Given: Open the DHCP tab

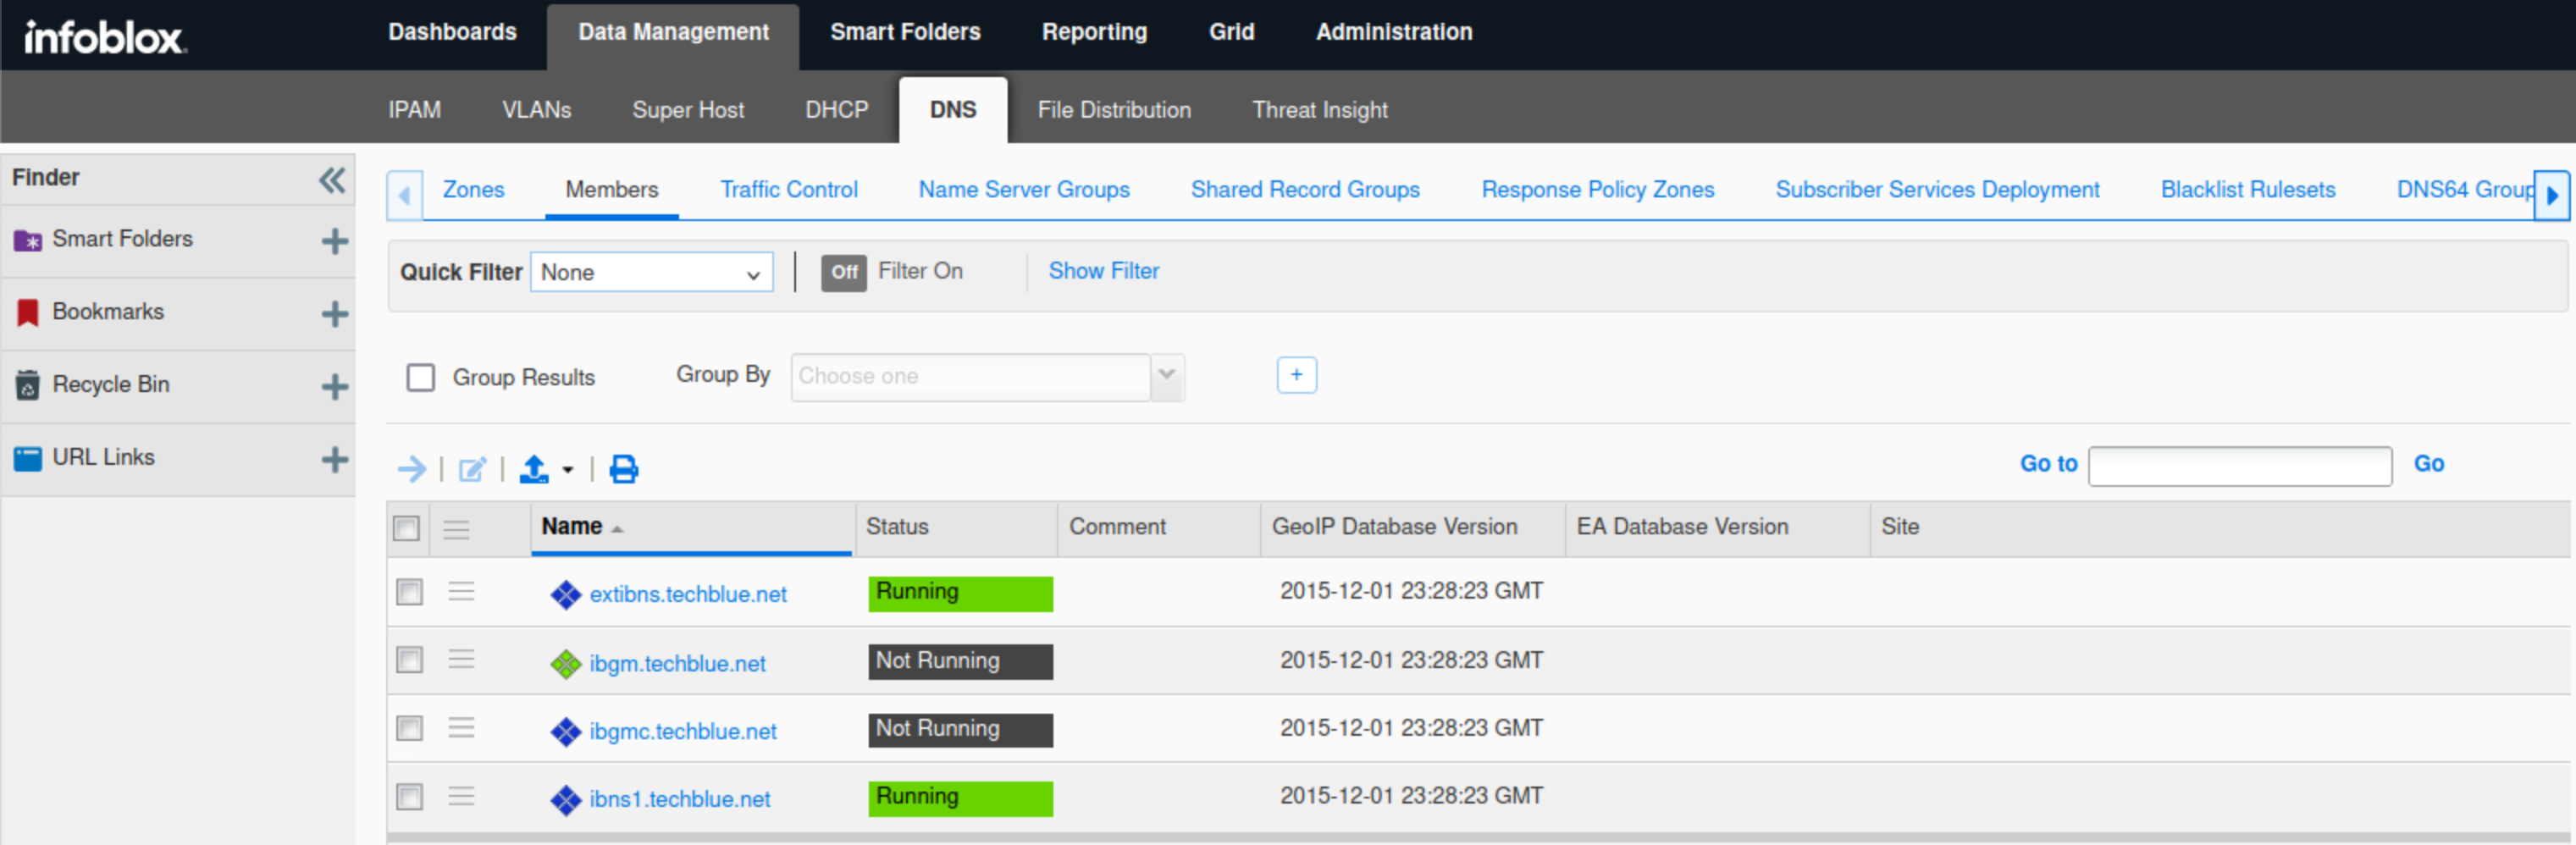Looking at the screenshot, I should pos(836,110).
